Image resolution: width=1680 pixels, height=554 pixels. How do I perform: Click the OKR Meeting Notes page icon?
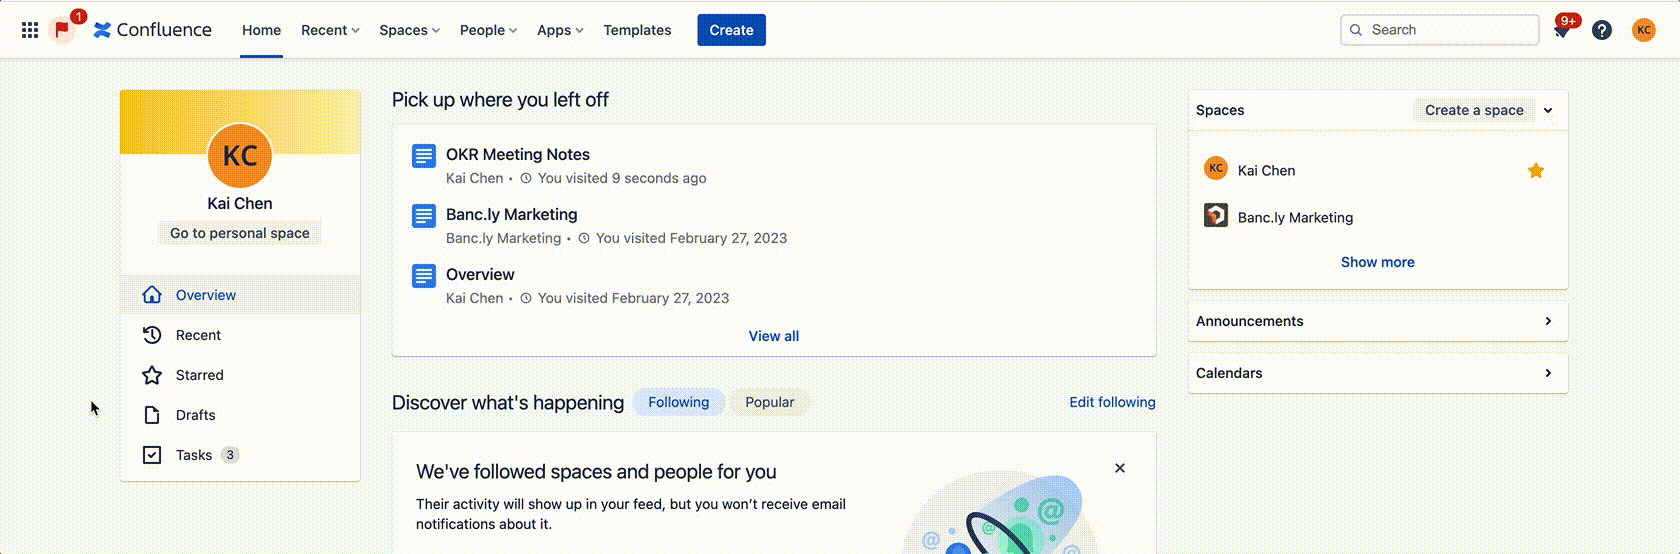pos(424,156)
